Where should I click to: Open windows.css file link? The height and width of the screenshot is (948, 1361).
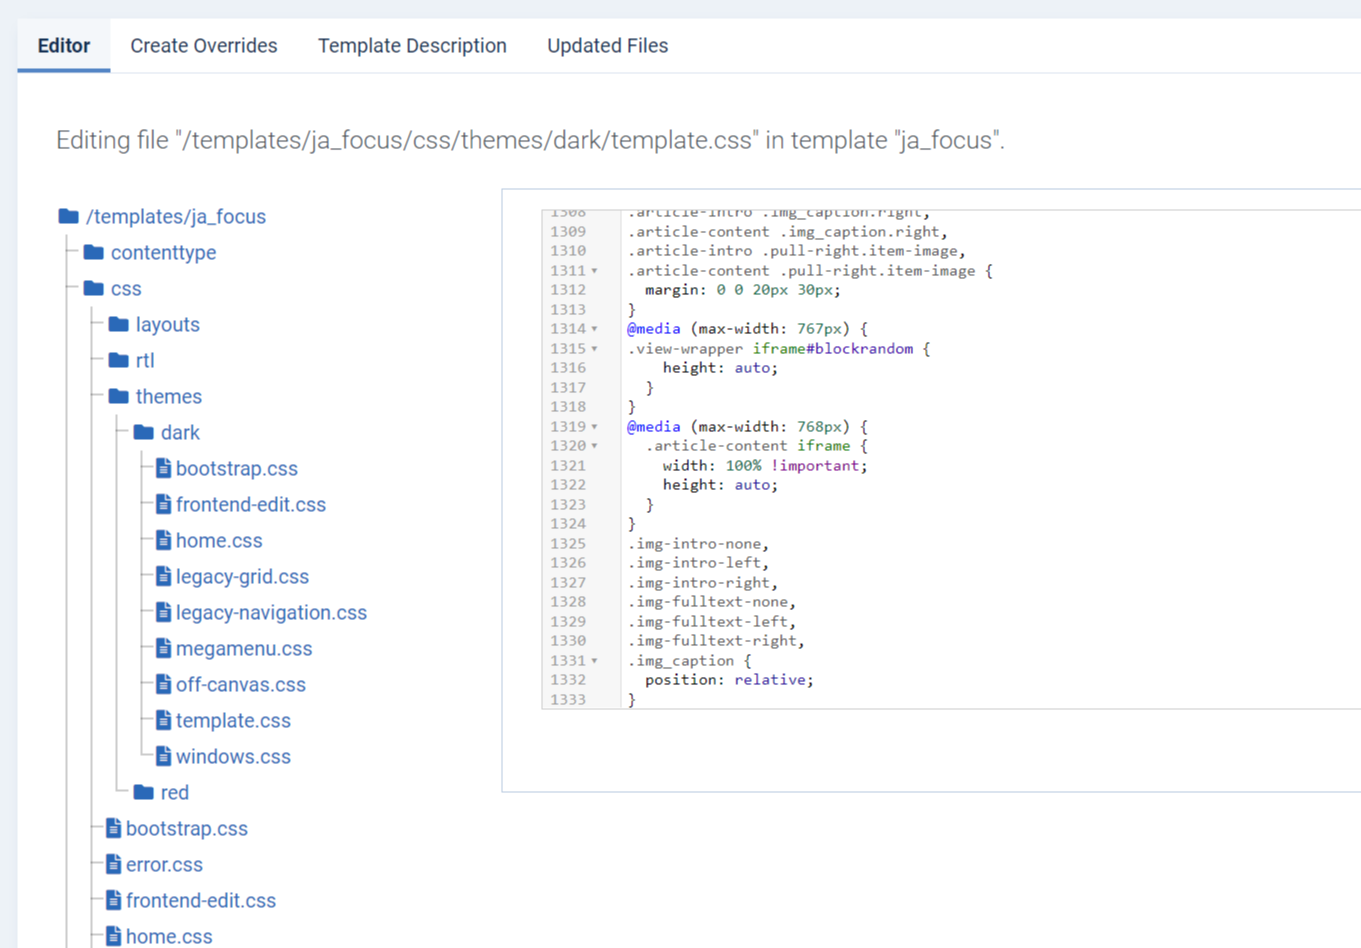click(233, 756)
